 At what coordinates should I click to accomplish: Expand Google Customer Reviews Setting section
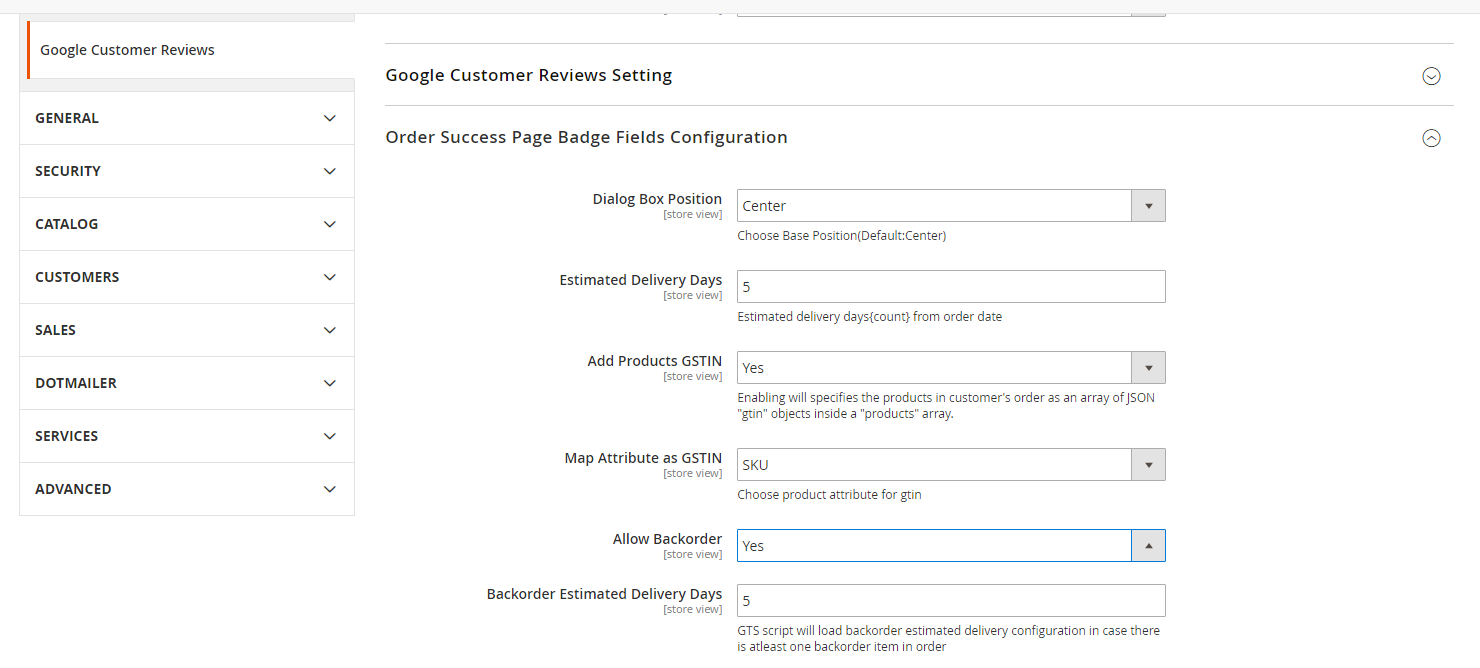[1431, 76]
